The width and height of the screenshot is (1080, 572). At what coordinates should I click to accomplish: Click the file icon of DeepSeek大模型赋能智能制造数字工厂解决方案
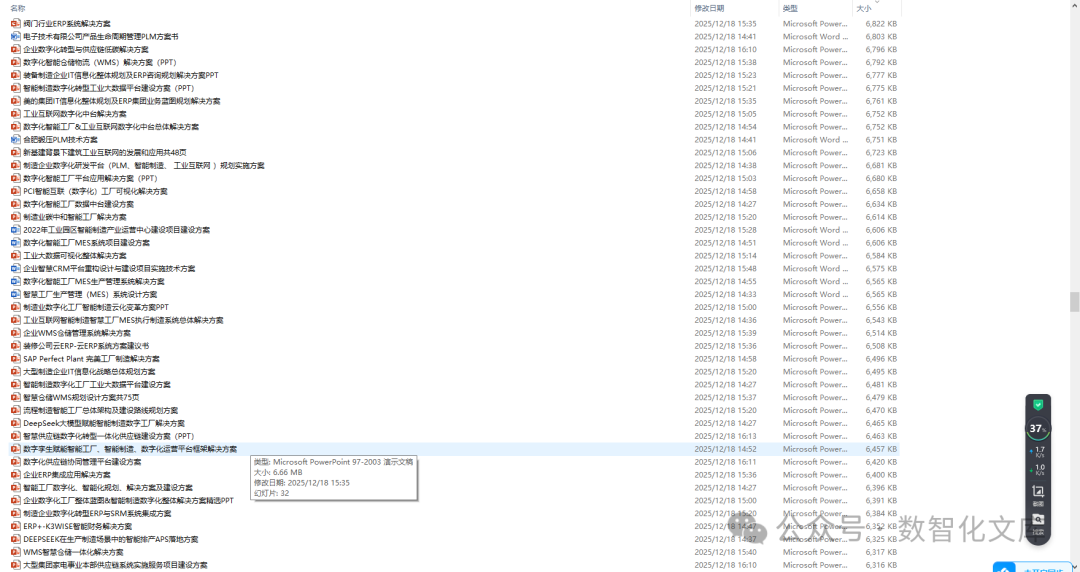point(16,423)
